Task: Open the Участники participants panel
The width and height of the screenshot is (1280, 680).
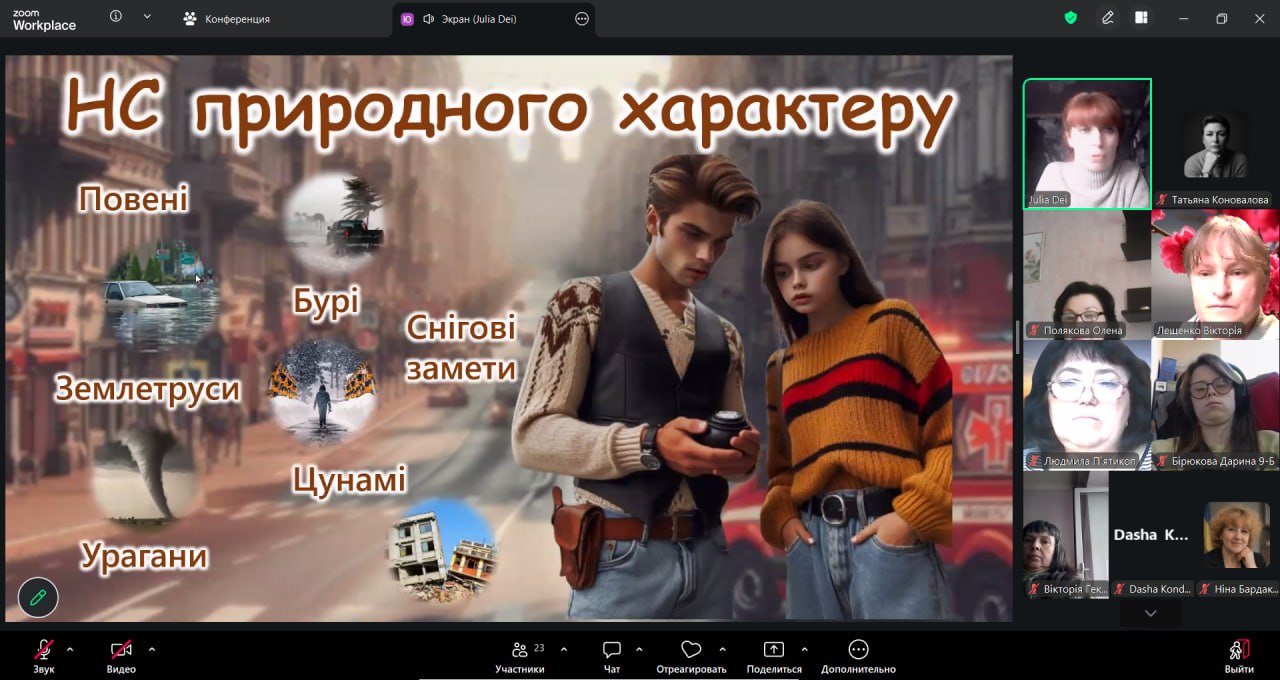Action: [519, 650]
